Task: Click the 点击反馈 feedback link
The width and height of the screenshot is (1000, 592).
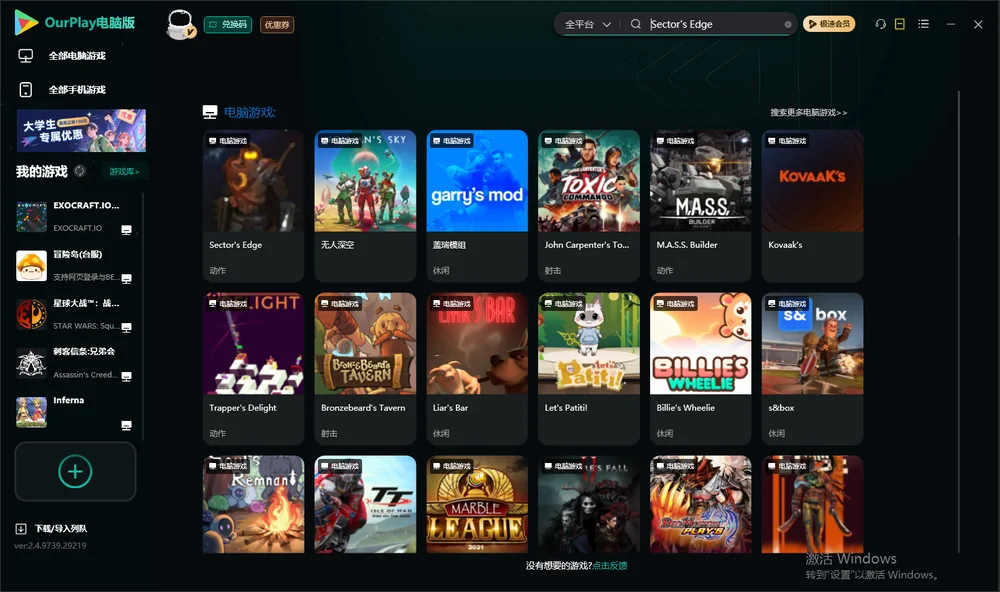Action: (x=610, y=566)
